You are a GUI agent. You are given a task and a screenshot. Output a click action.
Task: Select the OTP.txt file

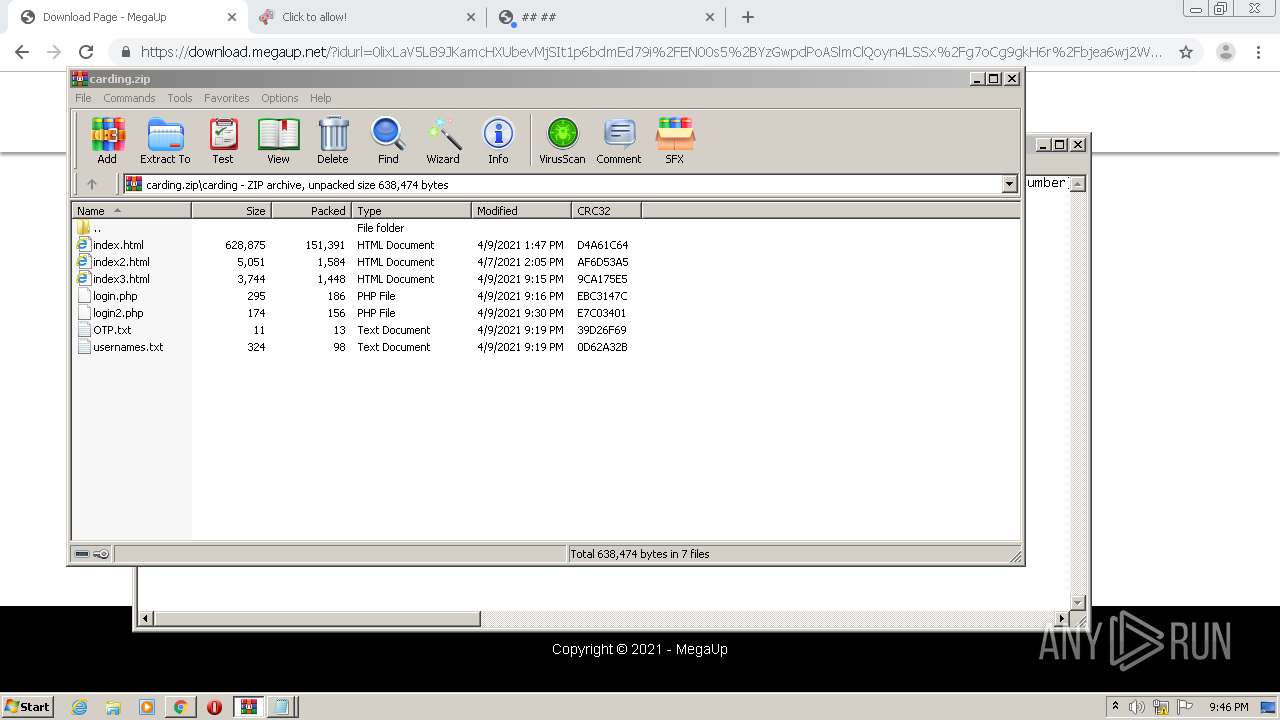(112, 330)
